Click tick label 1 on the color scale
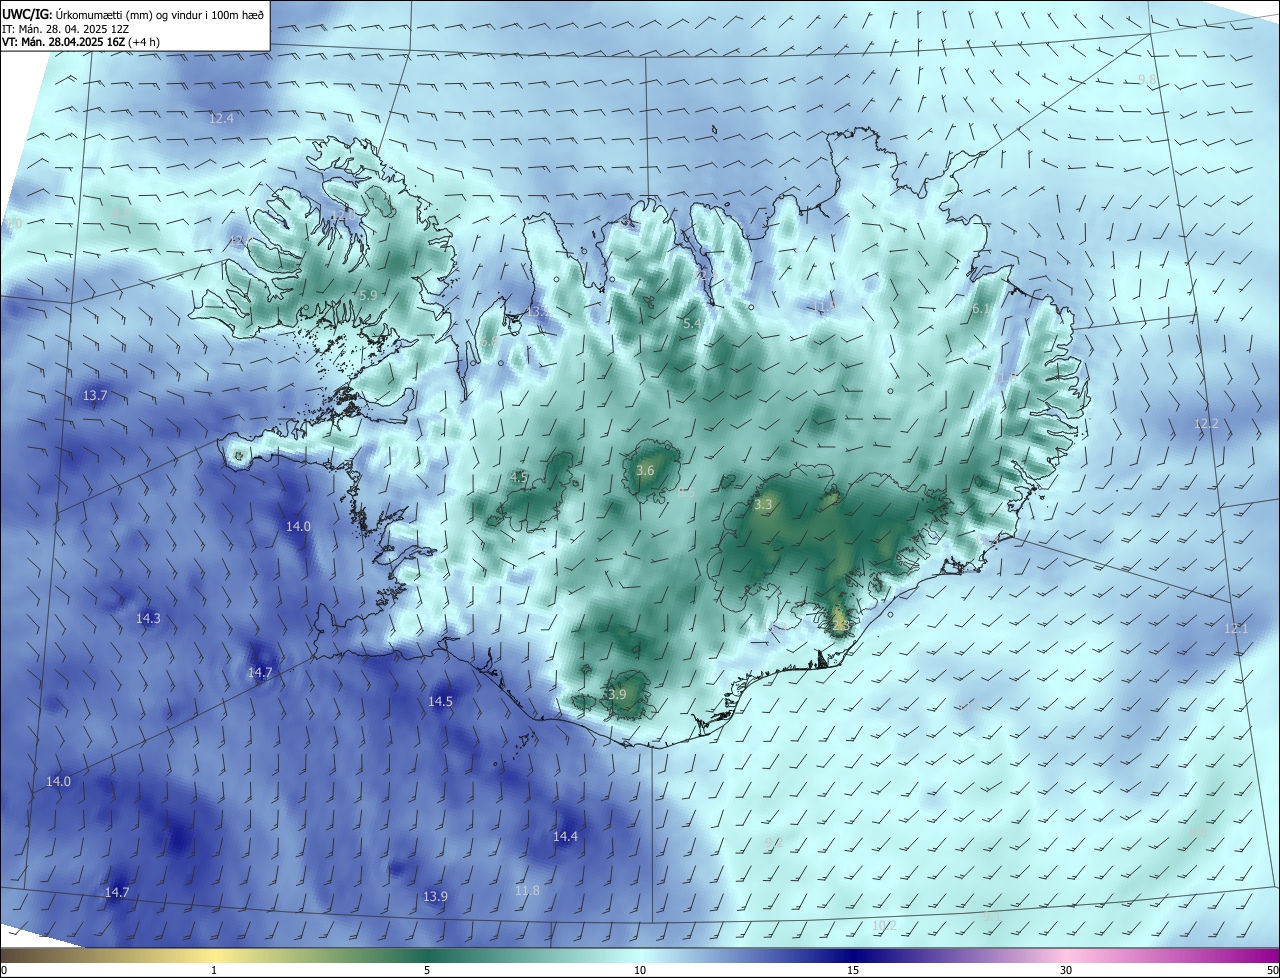Screen dimensions: 1280x978 pyautogui.click(x=214, y=970)
